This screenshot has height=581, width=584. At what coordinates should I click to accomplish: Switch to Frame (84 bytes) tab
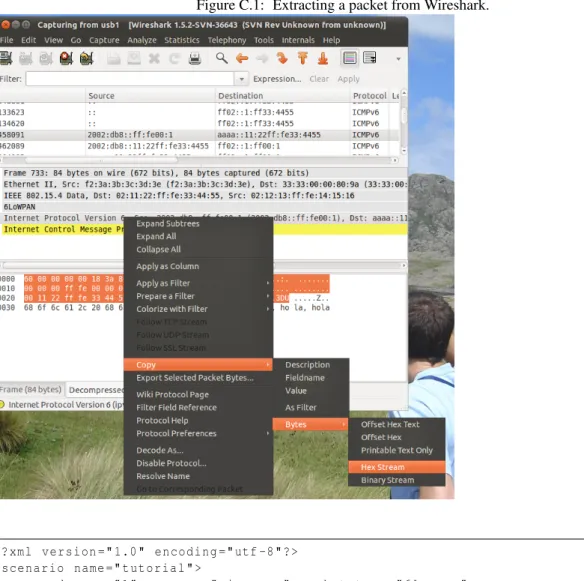[x=31, y=390]
